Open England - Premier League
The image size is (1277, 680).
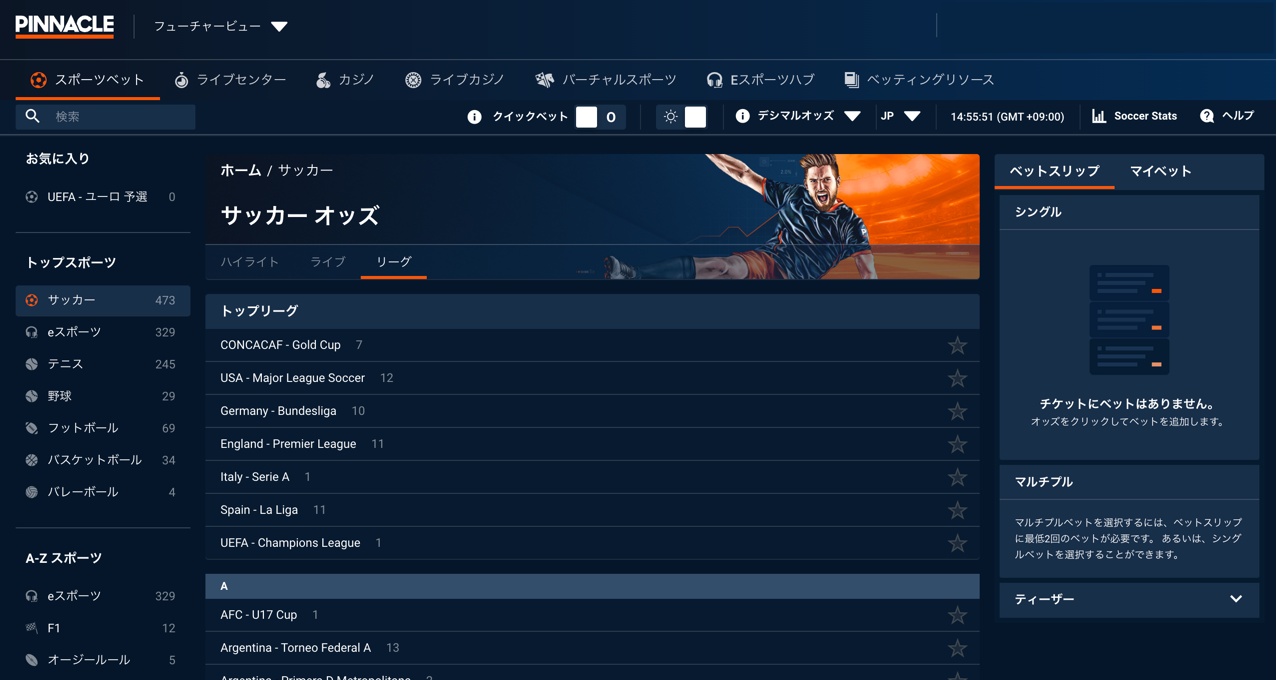[x=288, y=444]
